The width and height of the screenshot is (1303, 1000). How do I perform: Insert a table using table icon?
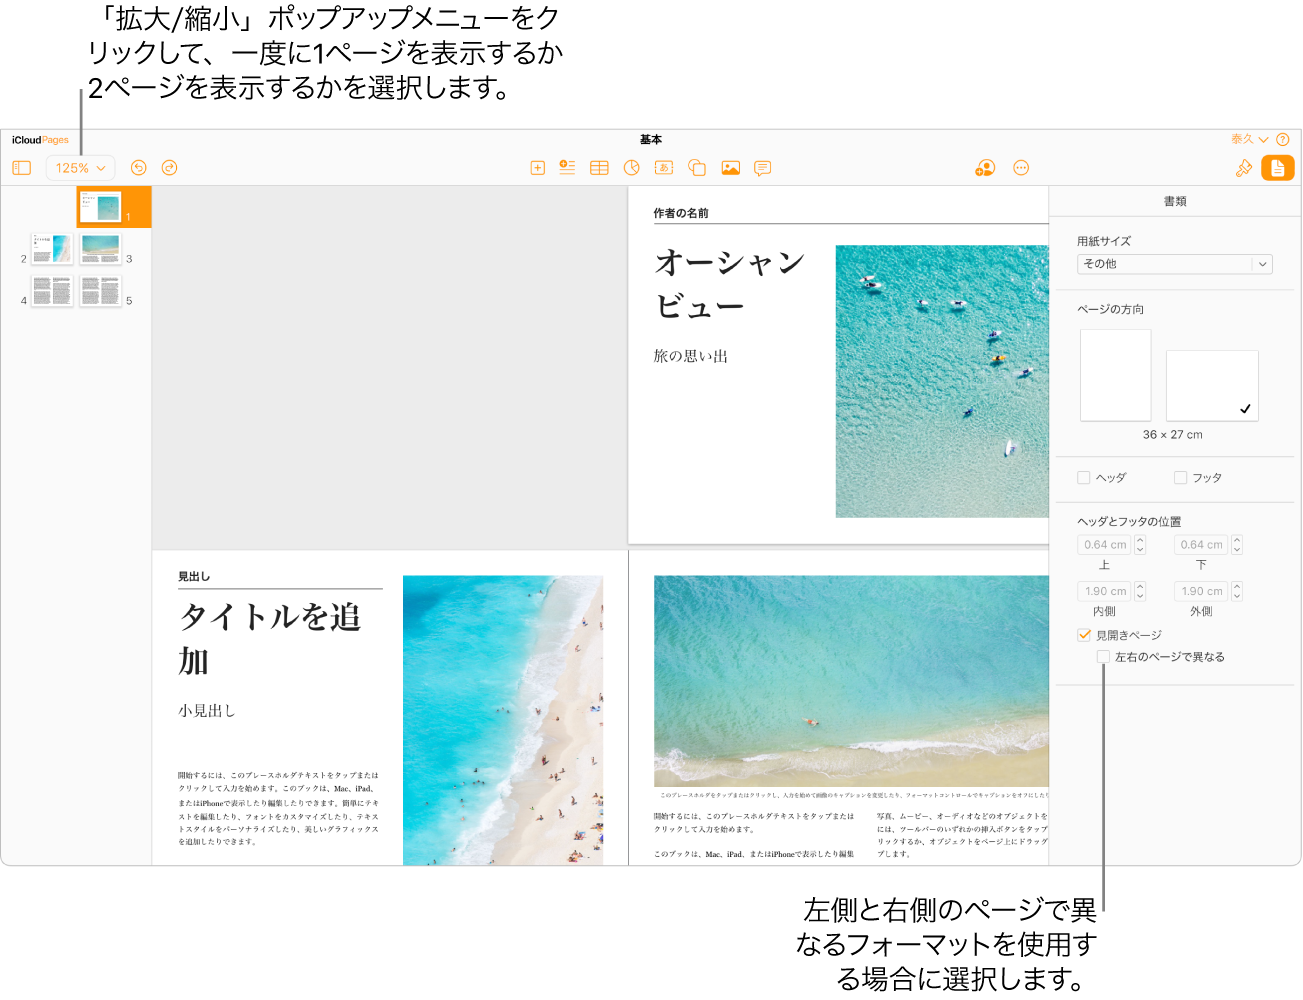(x=599, y=168)
